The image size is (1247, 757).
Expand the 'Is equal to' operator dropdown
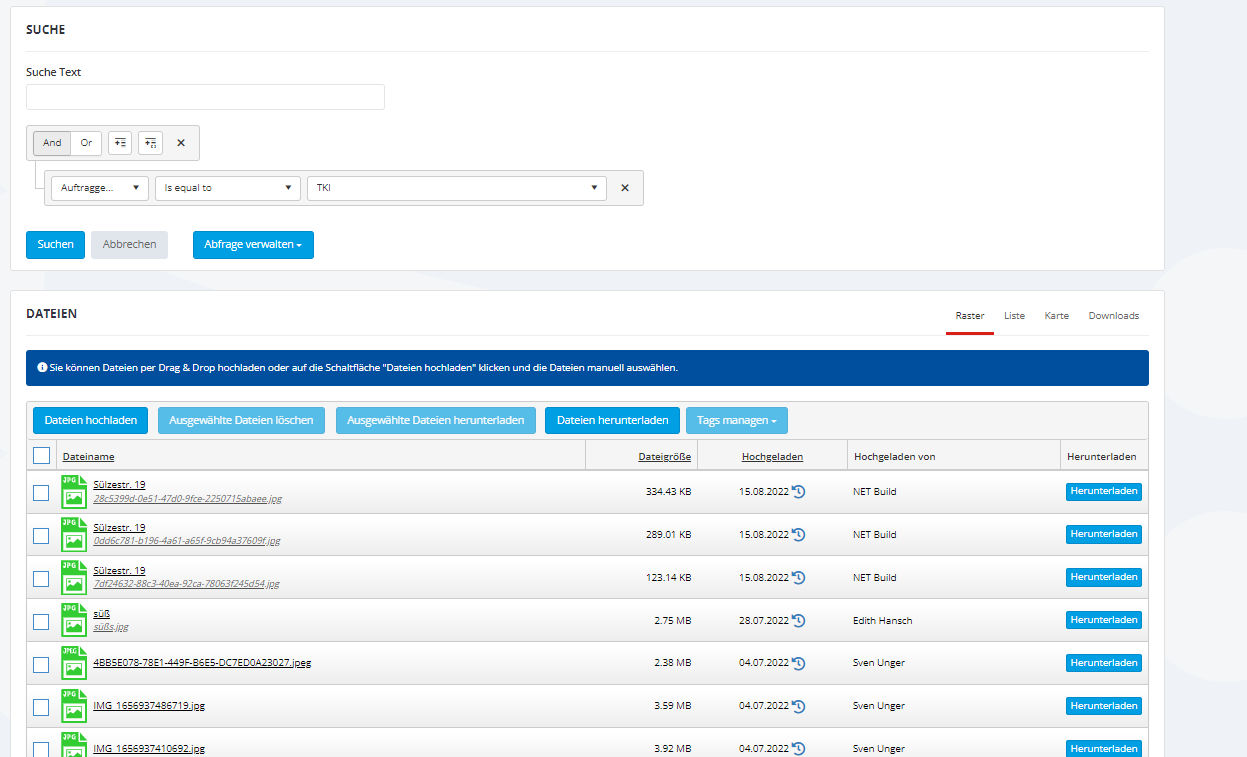228,188
